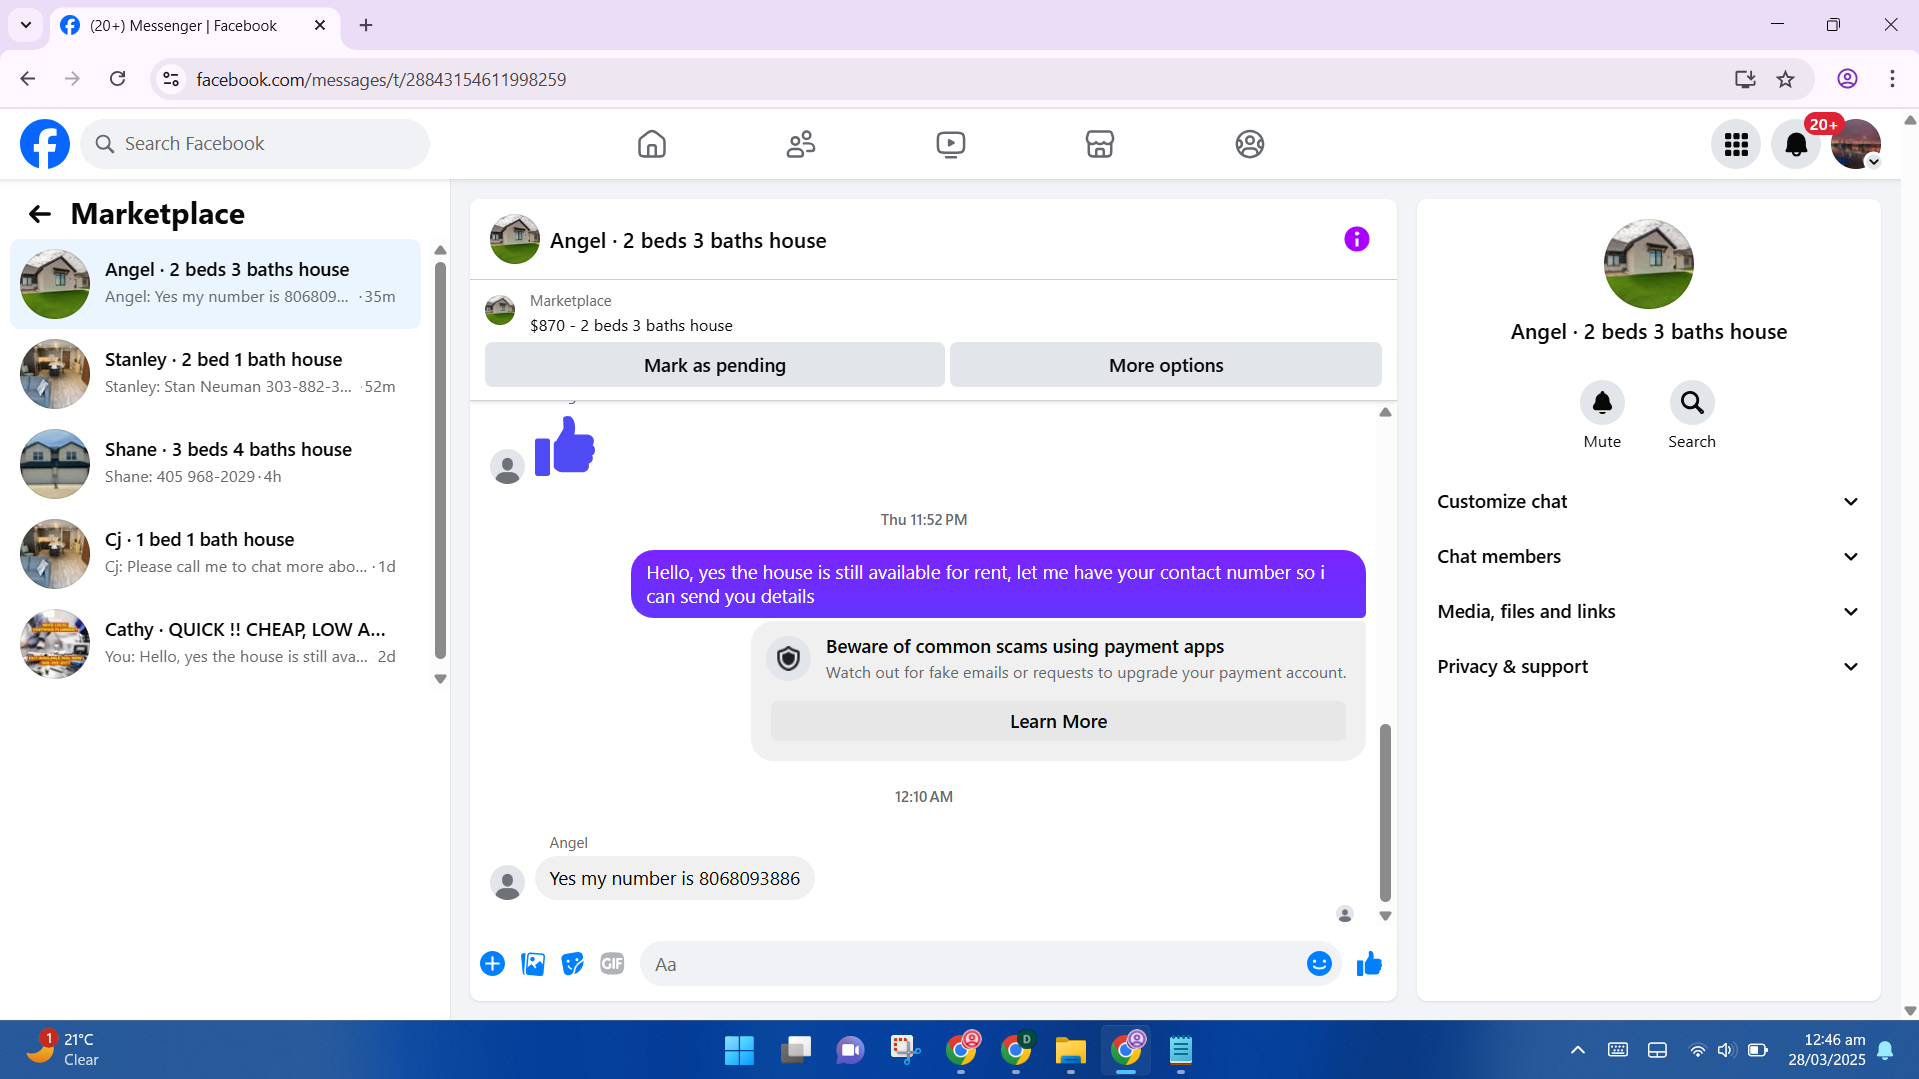Viewport: 1919px width, 1079px height.
Task: Open a new browser tab
Action: pyautogui.click(x=366, y=25)
